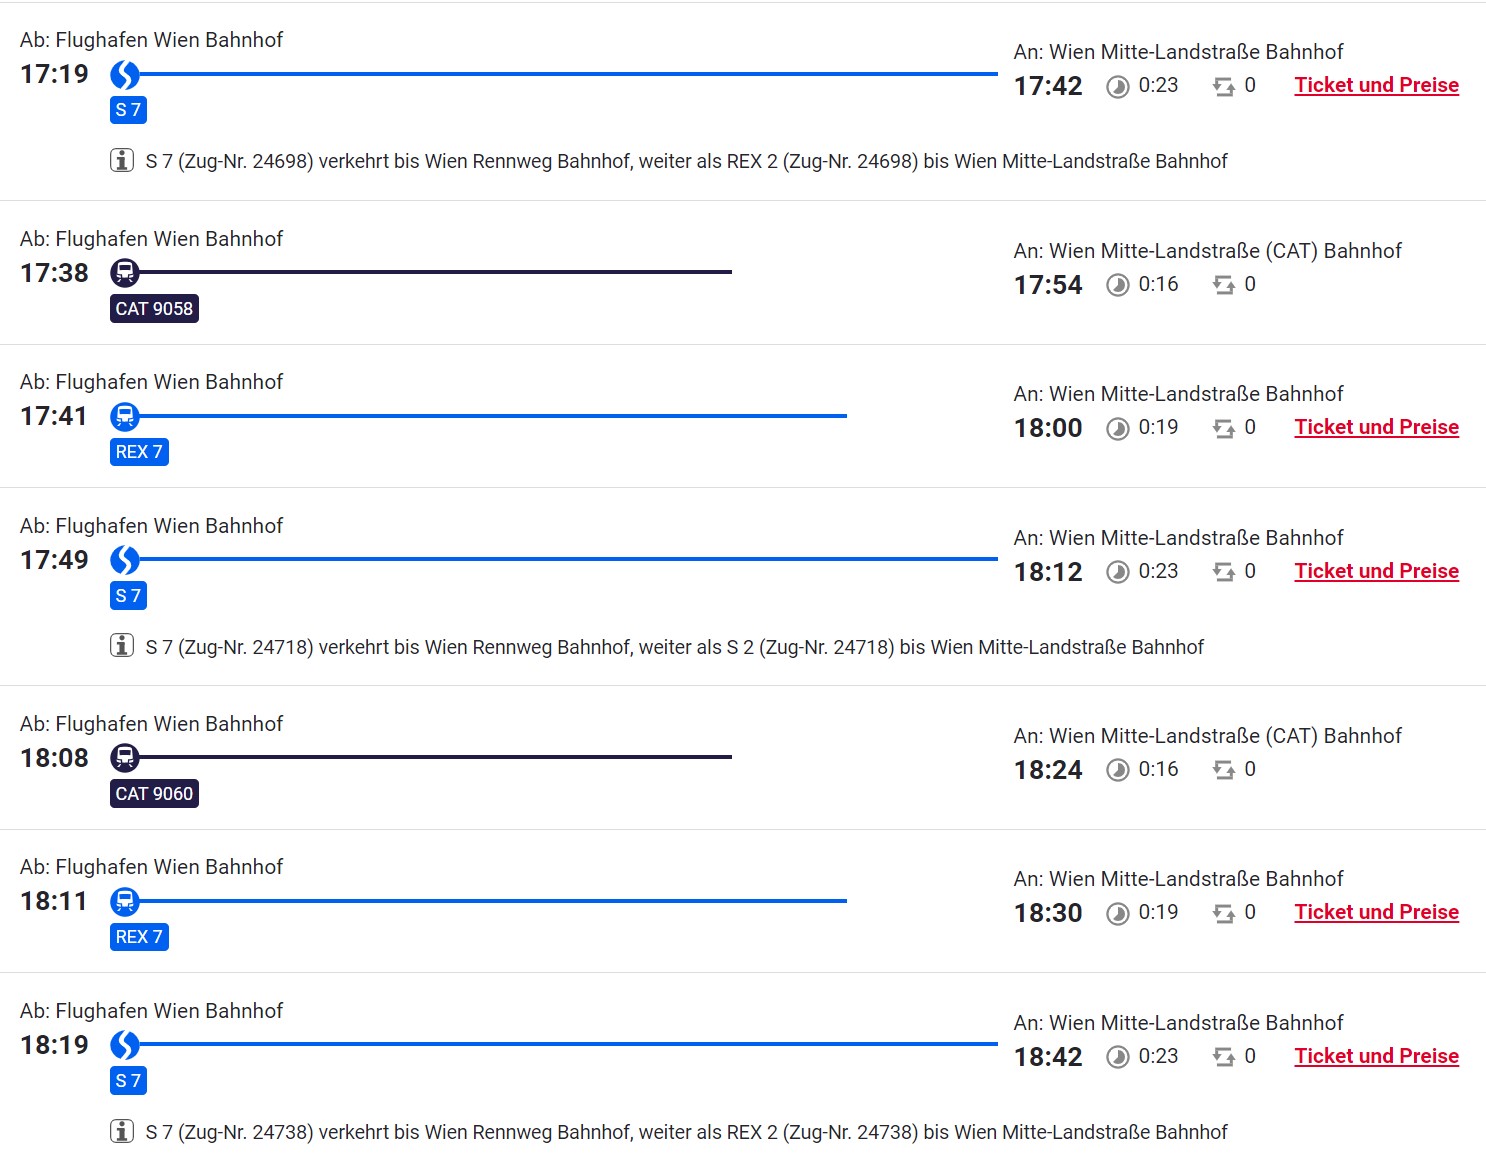The width and height of the screenshot is (1486, 1159).
Task: Click the CAT 9060 train badge
Action: 154,794
